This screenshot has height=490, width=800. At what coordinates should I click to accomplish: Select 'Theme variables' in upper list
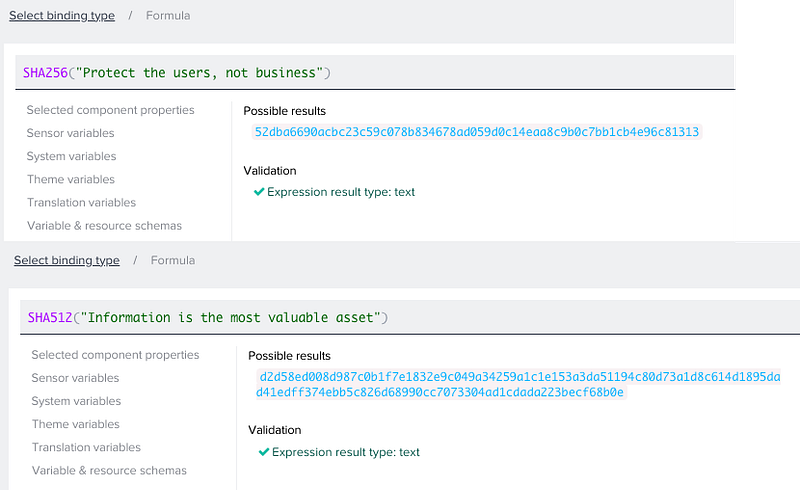pyautogui.click(x=70, y=179)
